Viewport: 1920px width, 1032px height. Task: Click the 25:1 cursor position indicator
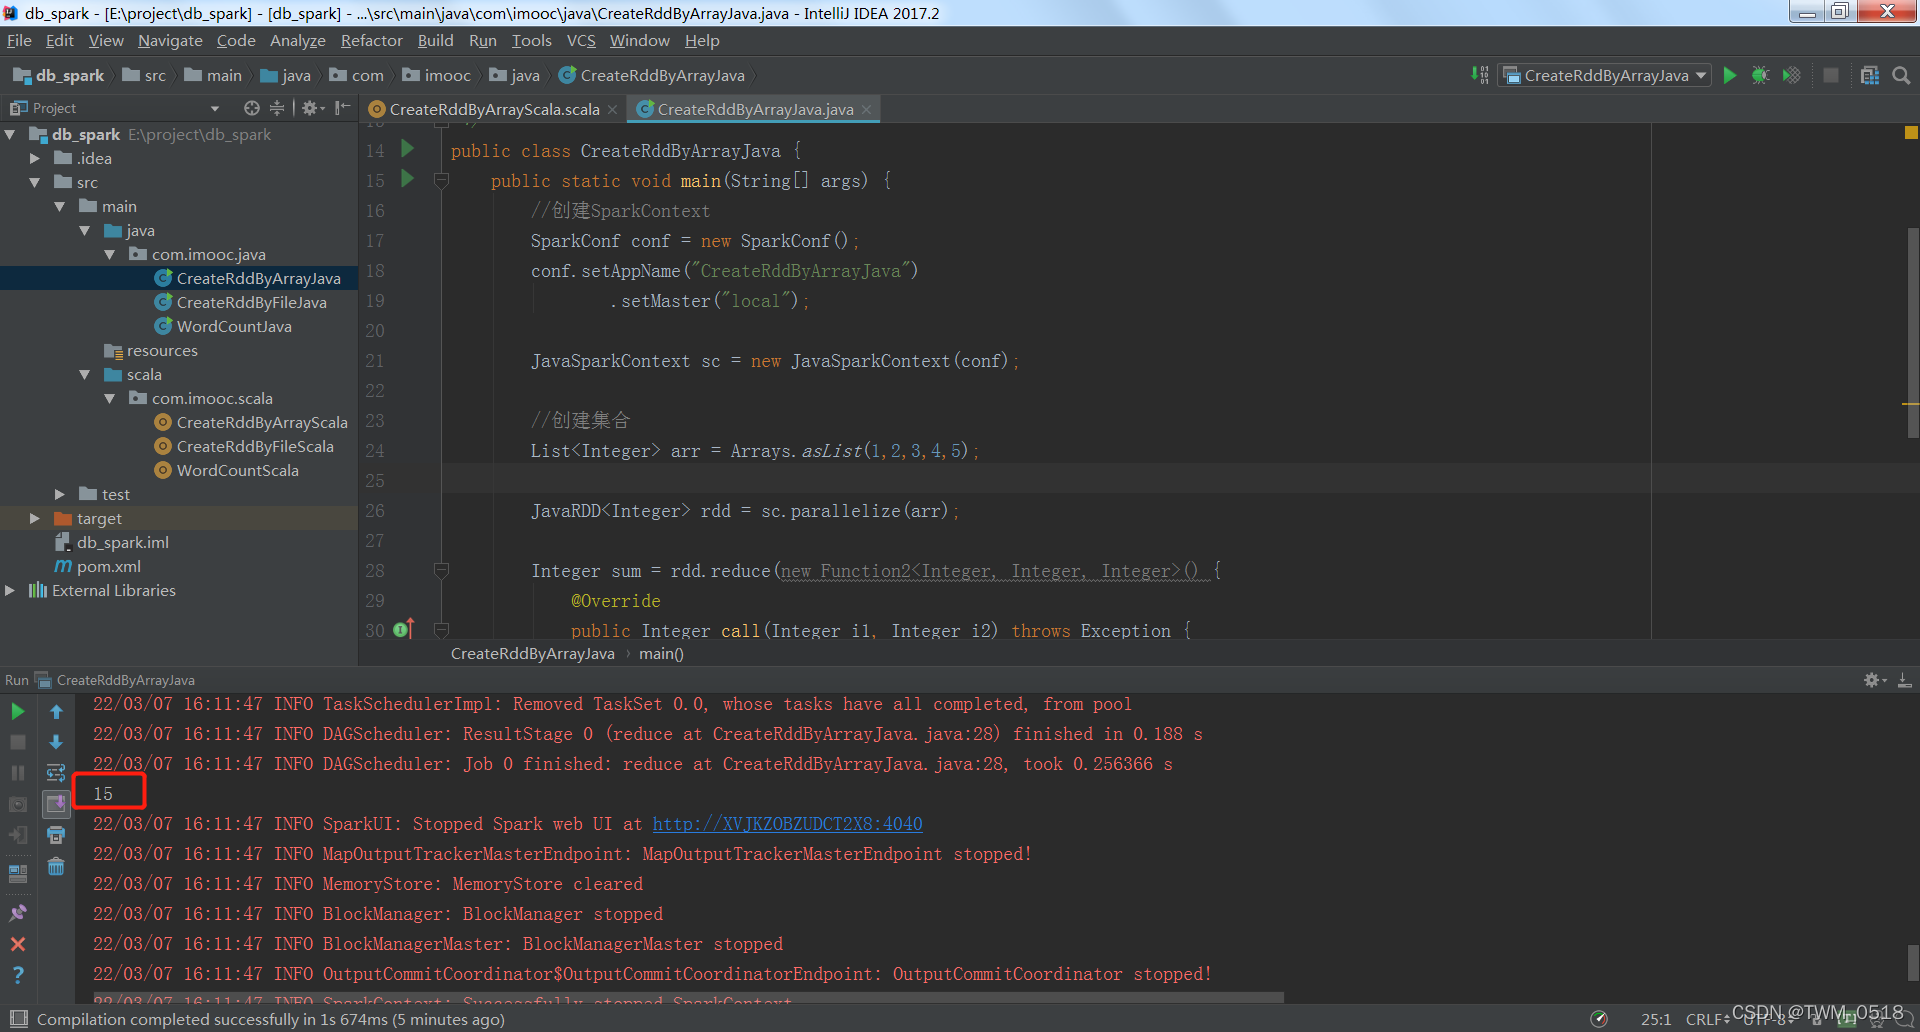(1656, 1019)
